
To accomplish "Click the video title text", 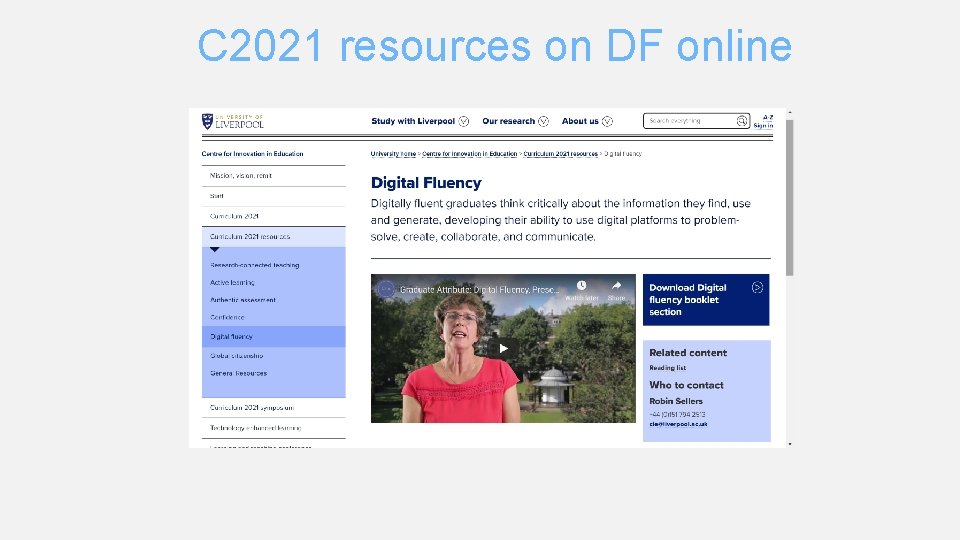I will [479, 290].
